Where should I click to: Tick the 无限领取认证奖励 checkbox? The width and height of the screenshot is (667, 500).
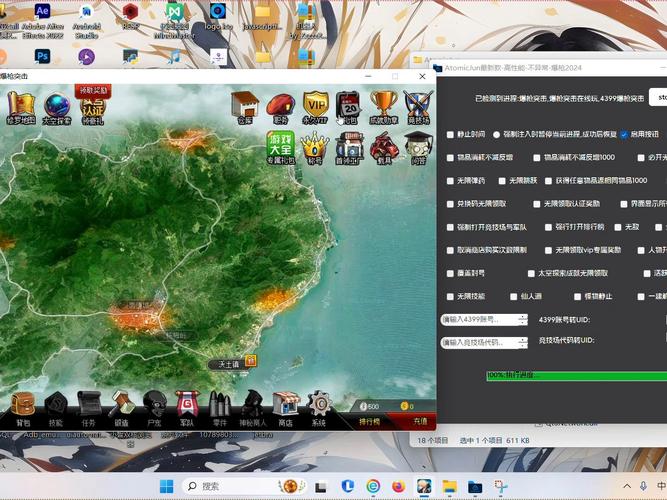click(x=537, y=204)
